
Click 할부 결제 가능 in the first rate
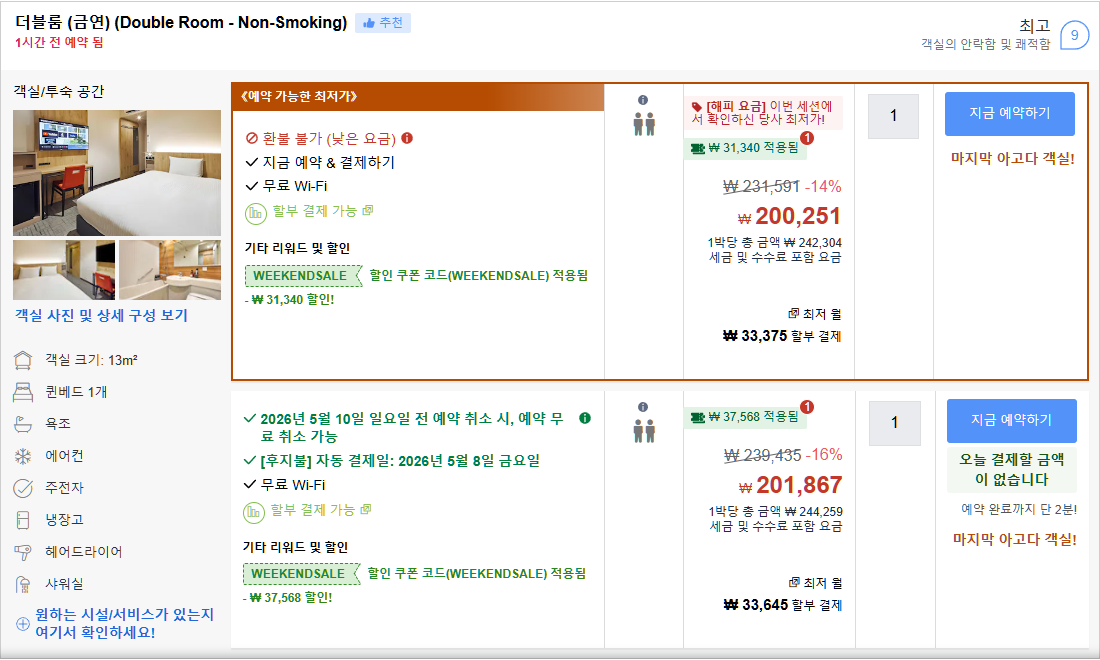[315, 210]
